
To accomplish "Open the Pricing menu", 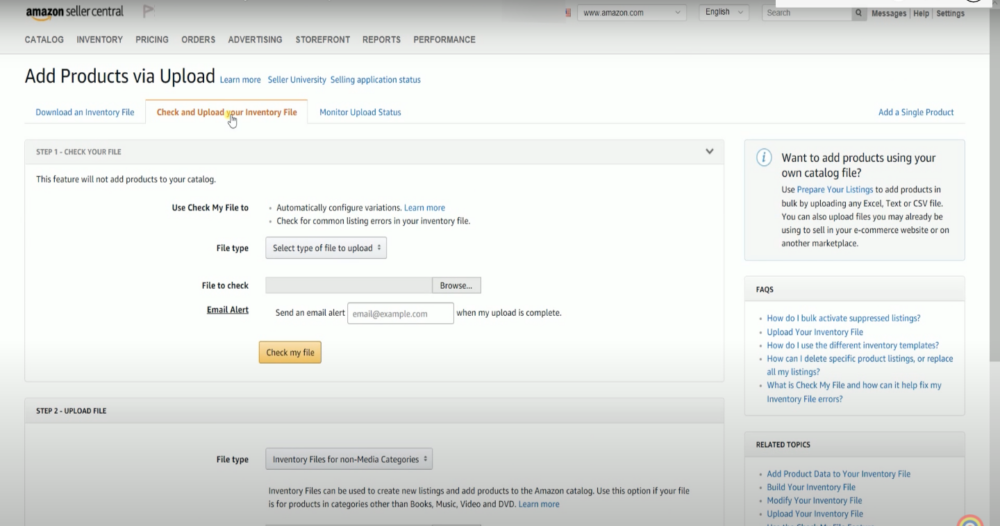I will point(152,40).
